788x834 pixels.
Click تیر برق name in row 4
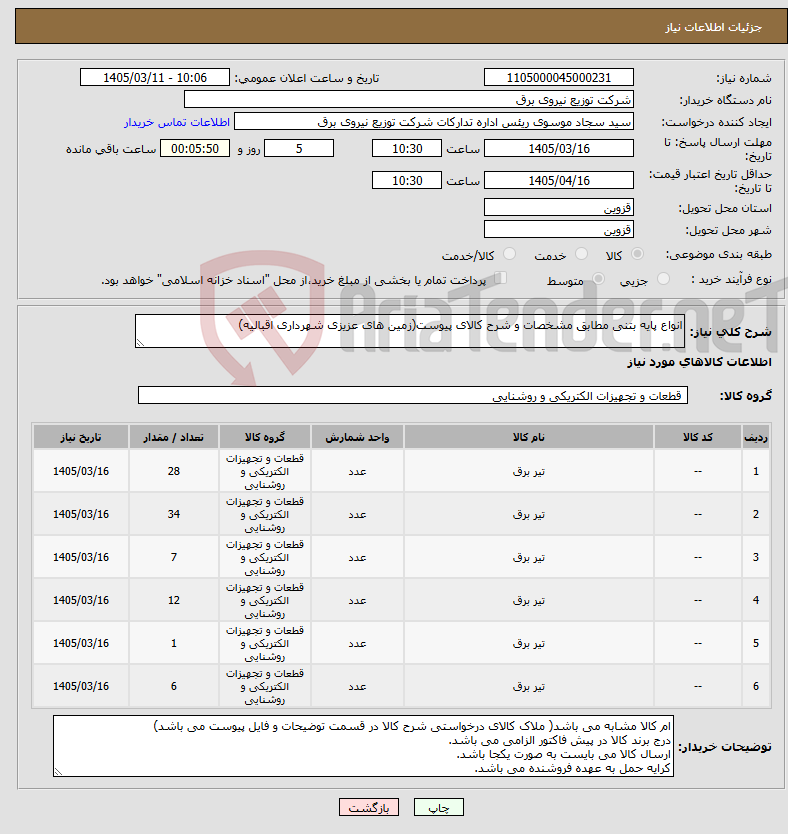[x=529, y=601]
